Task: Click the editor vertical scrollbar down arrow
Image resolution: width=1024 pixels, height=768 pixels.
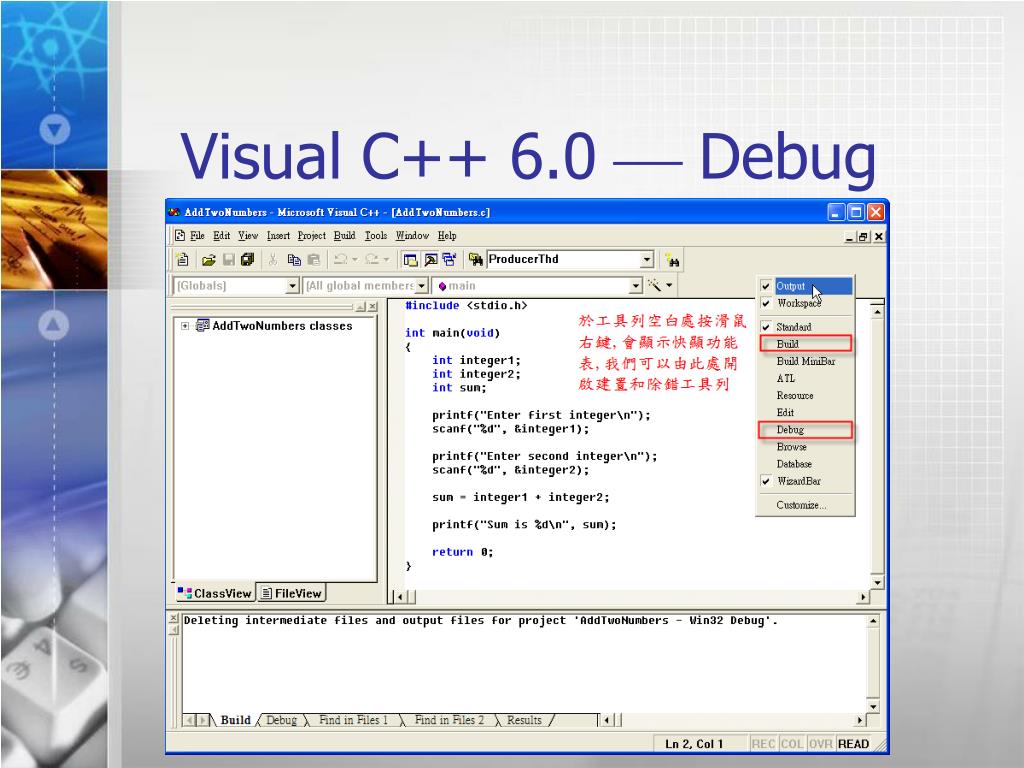Action: pos(877,582)
